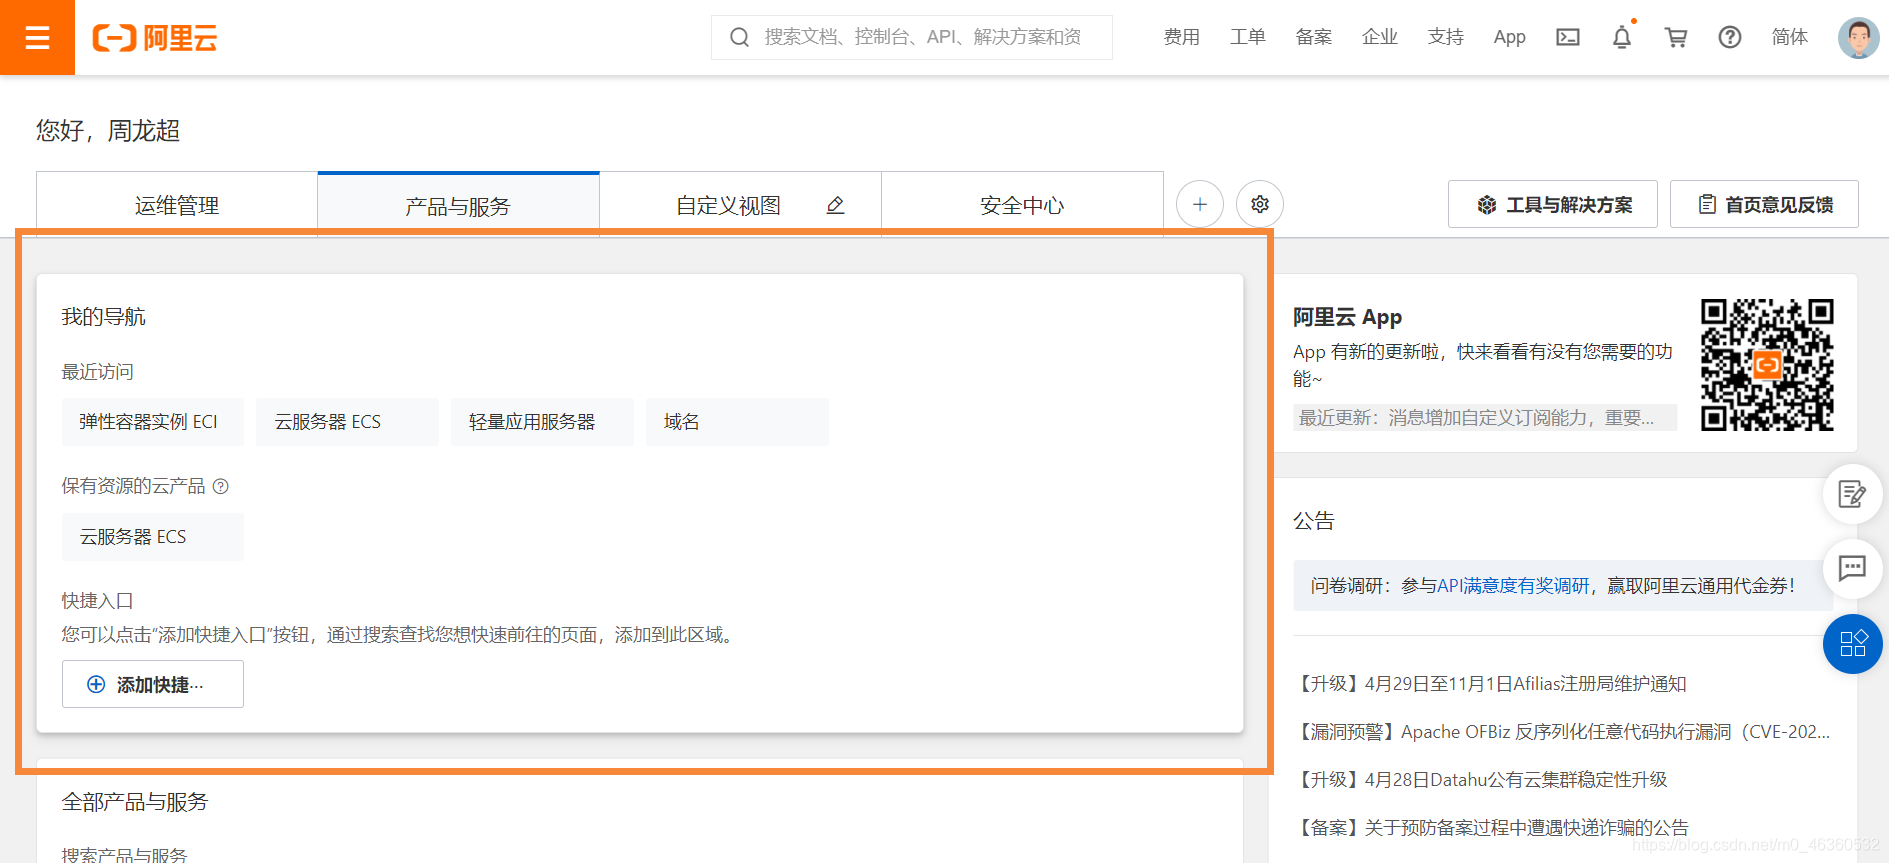Screen dimensions: 1889x863
Task: Open the Afilias注册局维护通知 announcement
Action: (x=1490, y=684)
